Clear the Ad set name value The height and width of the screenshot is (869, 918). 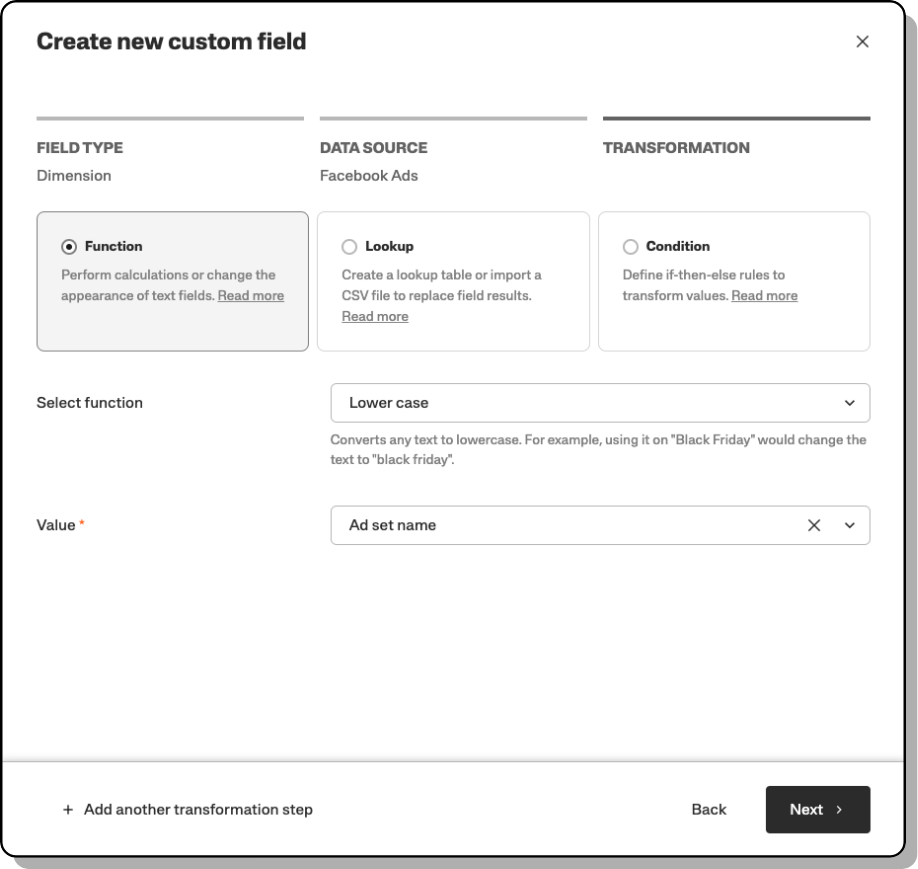click(x=814, y=525)
